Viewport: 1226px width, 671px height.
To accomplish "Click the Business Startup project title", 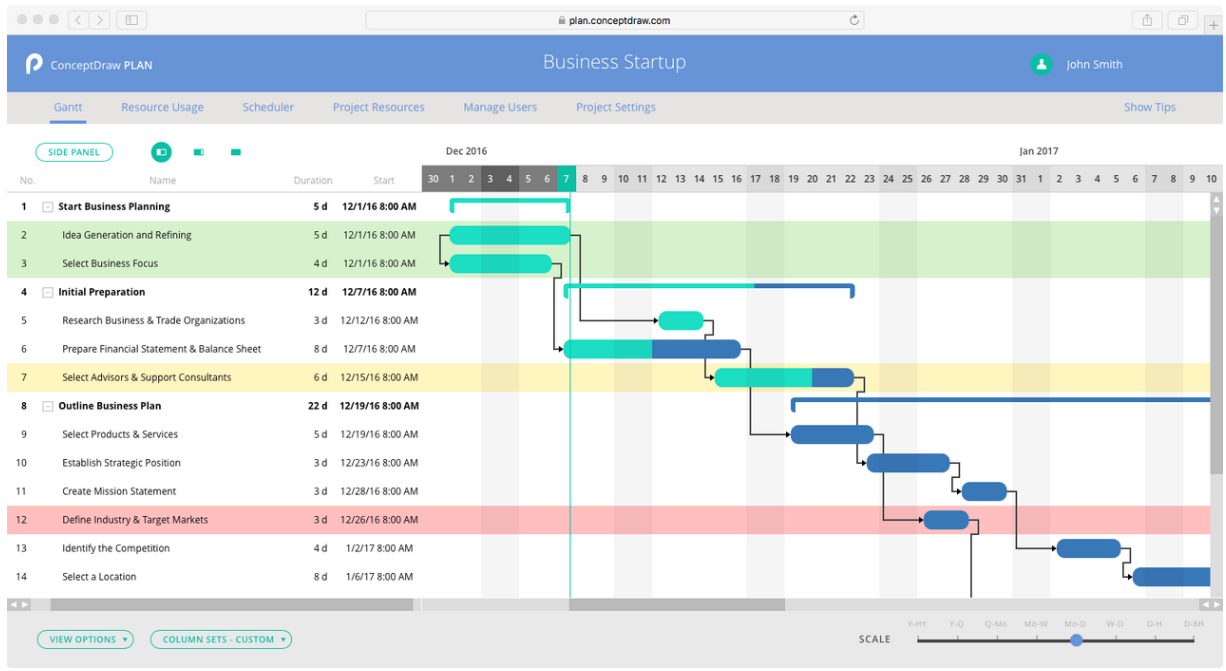I will click(x=614, y=62).
